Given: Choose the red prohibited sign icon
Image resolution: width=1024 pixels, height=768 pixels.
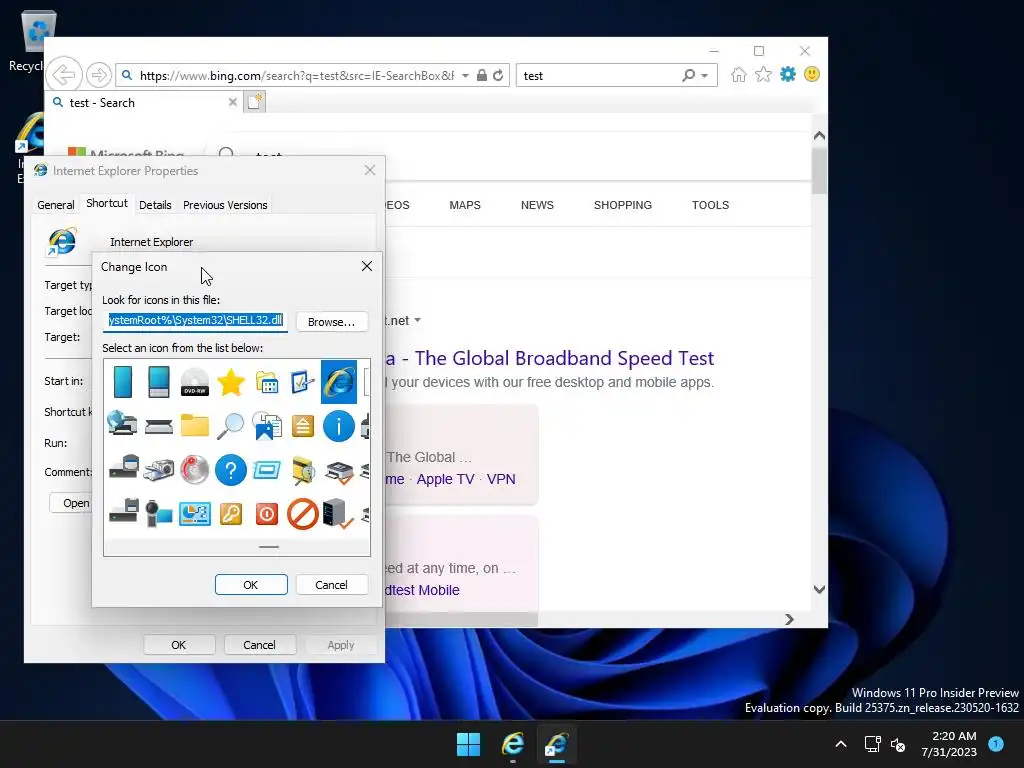Looking at the screenshot, I should click(x=303, y=514).
